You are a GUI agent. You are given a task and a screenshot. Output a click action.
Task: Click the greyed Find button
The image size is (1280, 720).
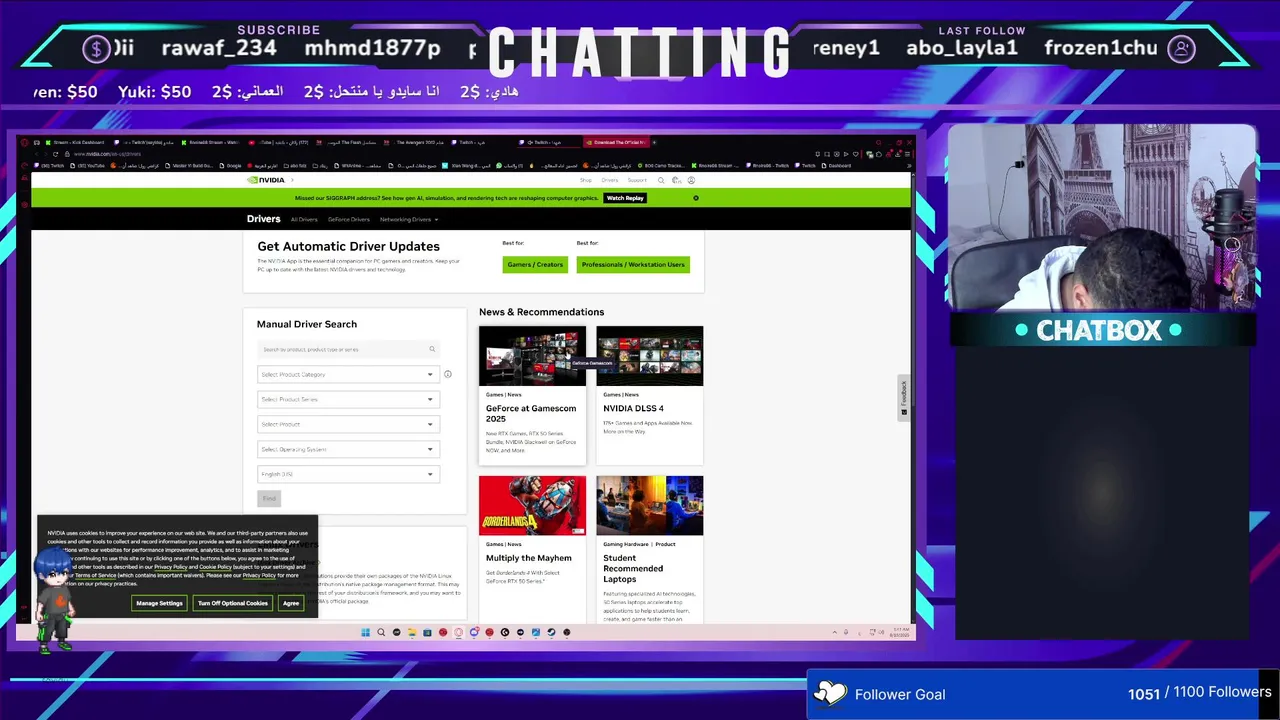(269, 498)
